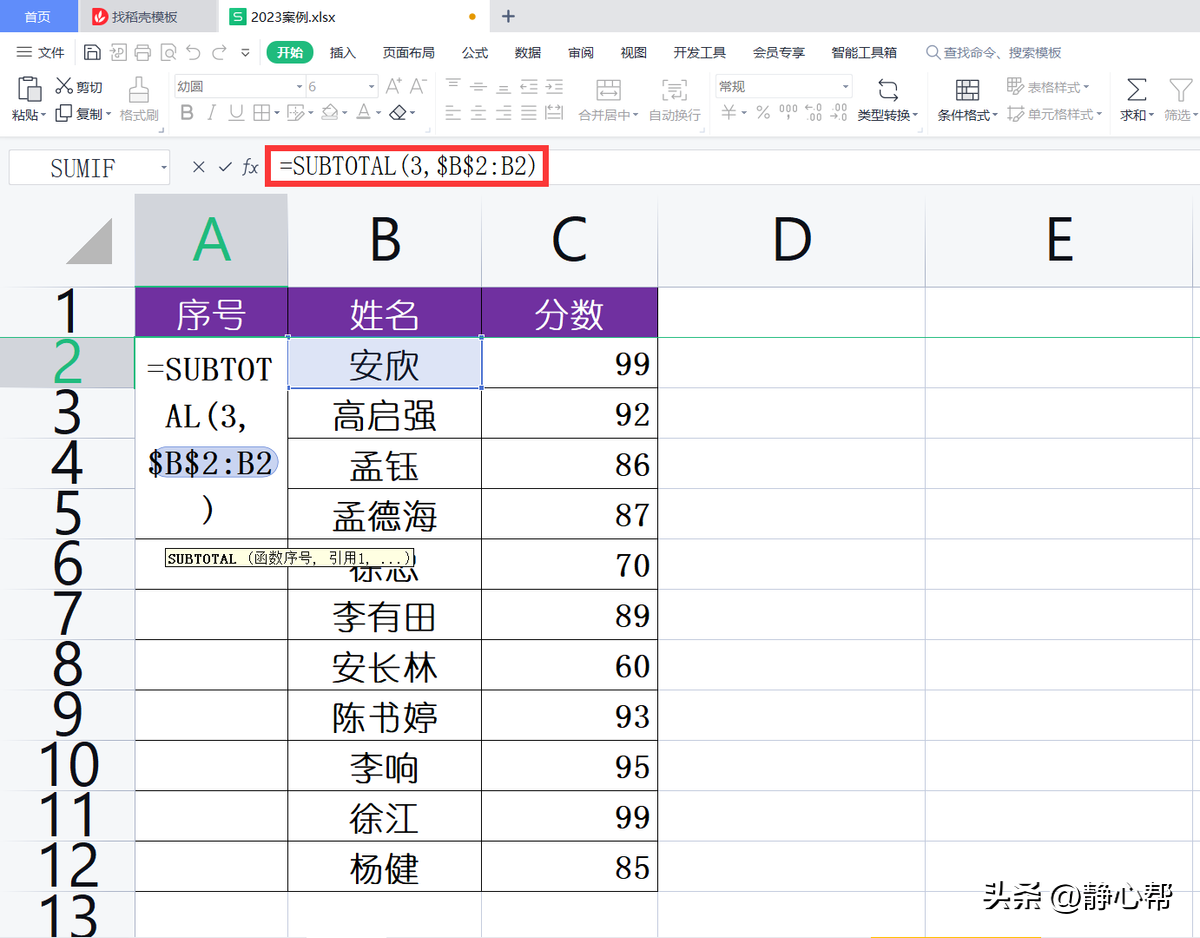Click the Increase Decimal icon
This screenshot has width=1200, height=938.
tap(813, 113)
